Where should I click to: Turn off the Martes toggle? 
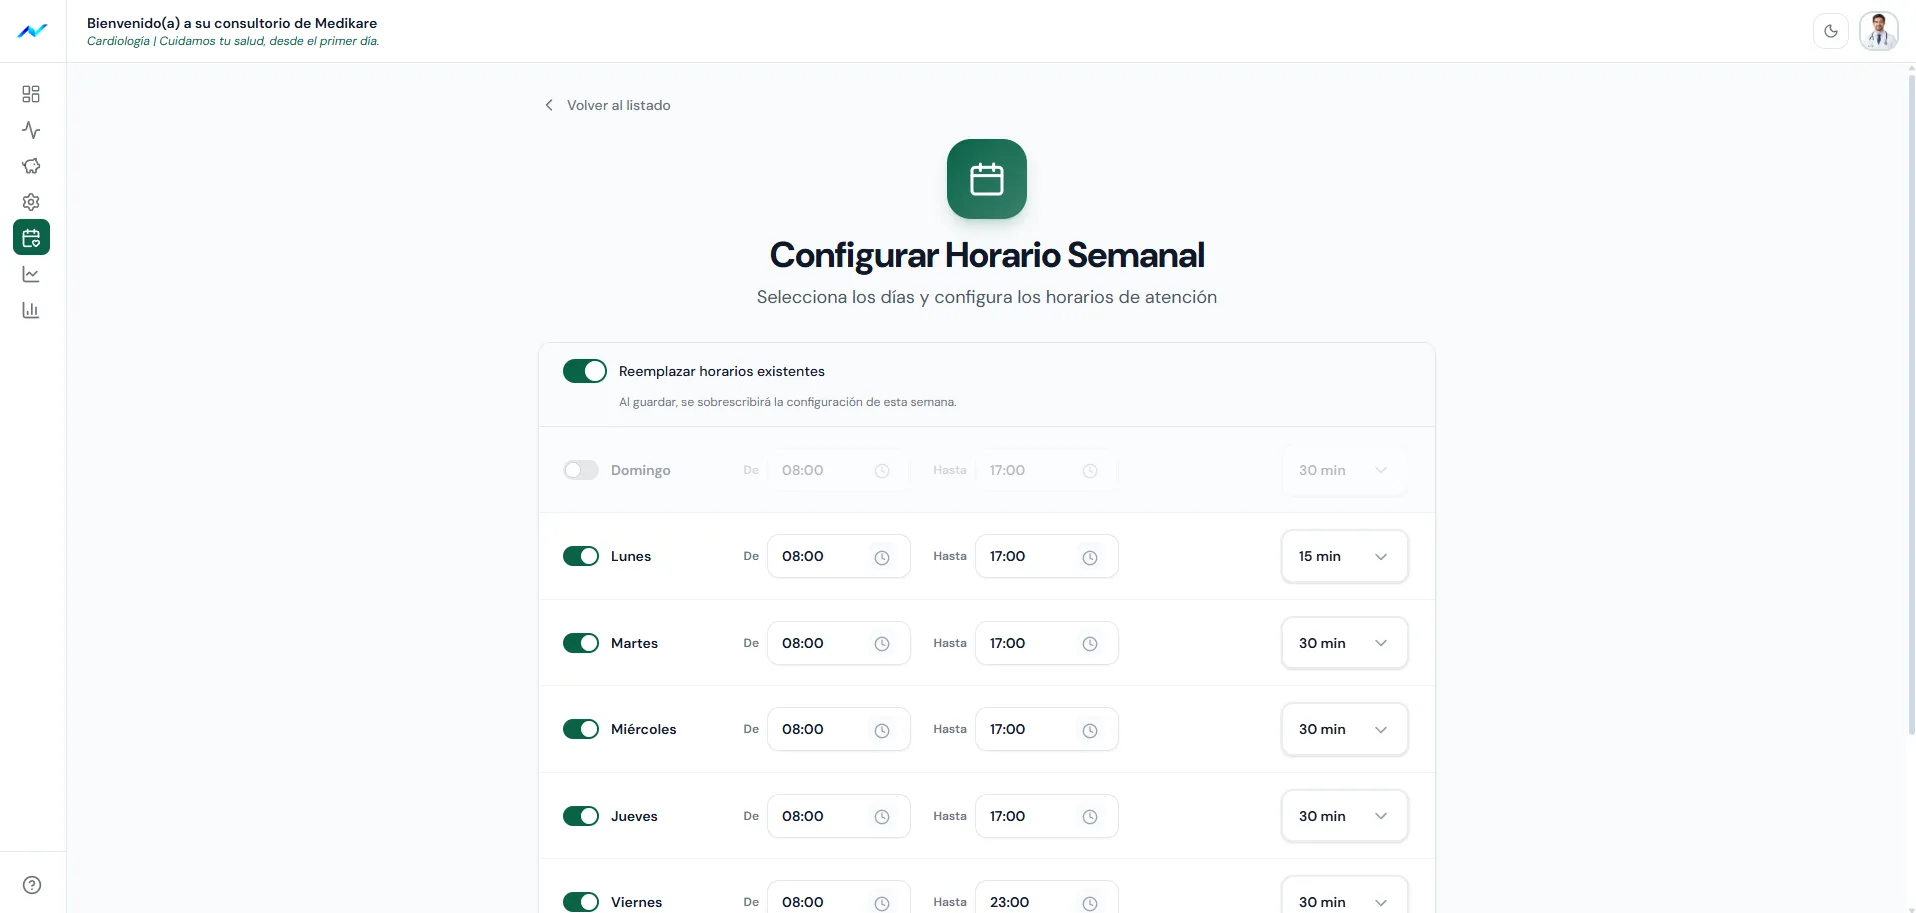pos(581,643)
